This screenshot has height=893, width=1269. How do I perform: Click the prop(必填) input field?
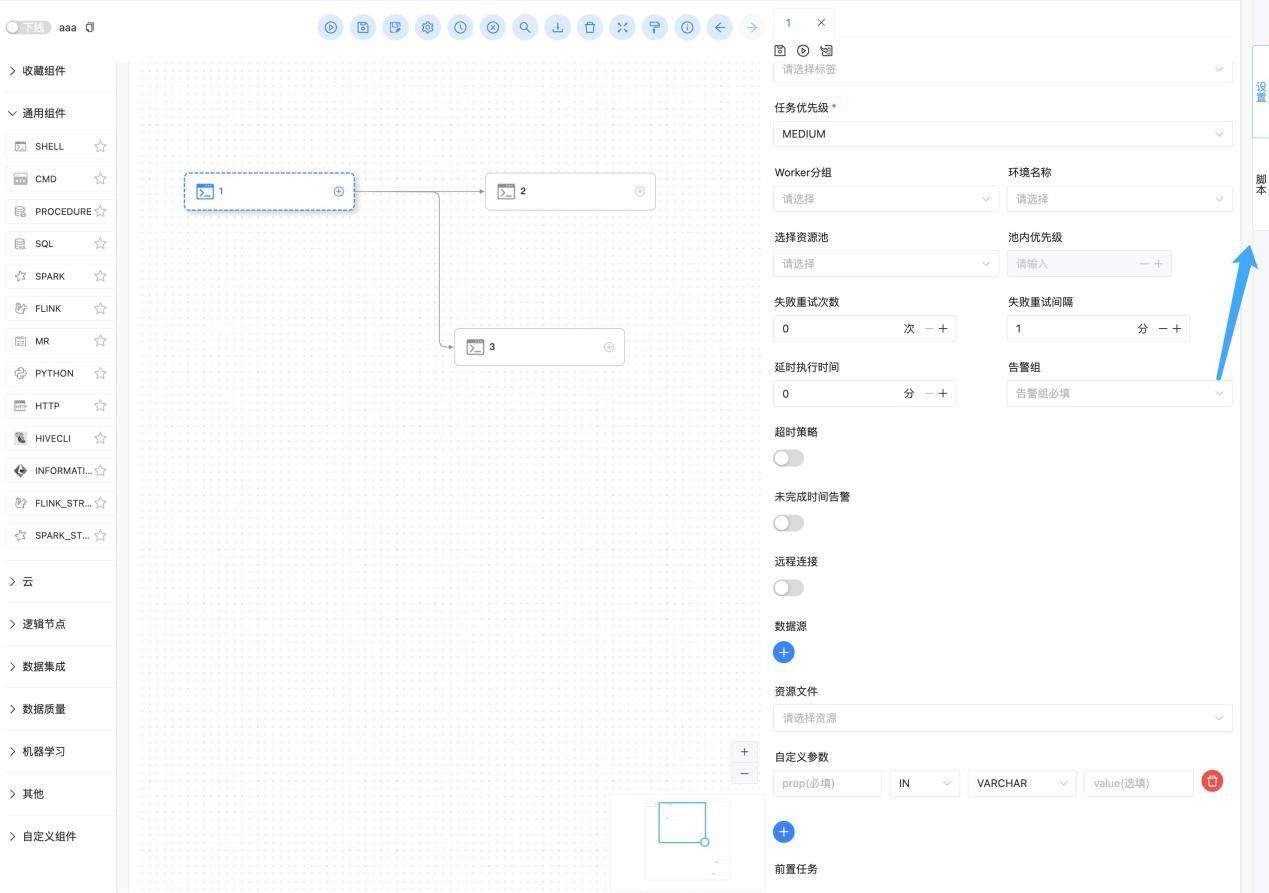(x=827, y=783)
